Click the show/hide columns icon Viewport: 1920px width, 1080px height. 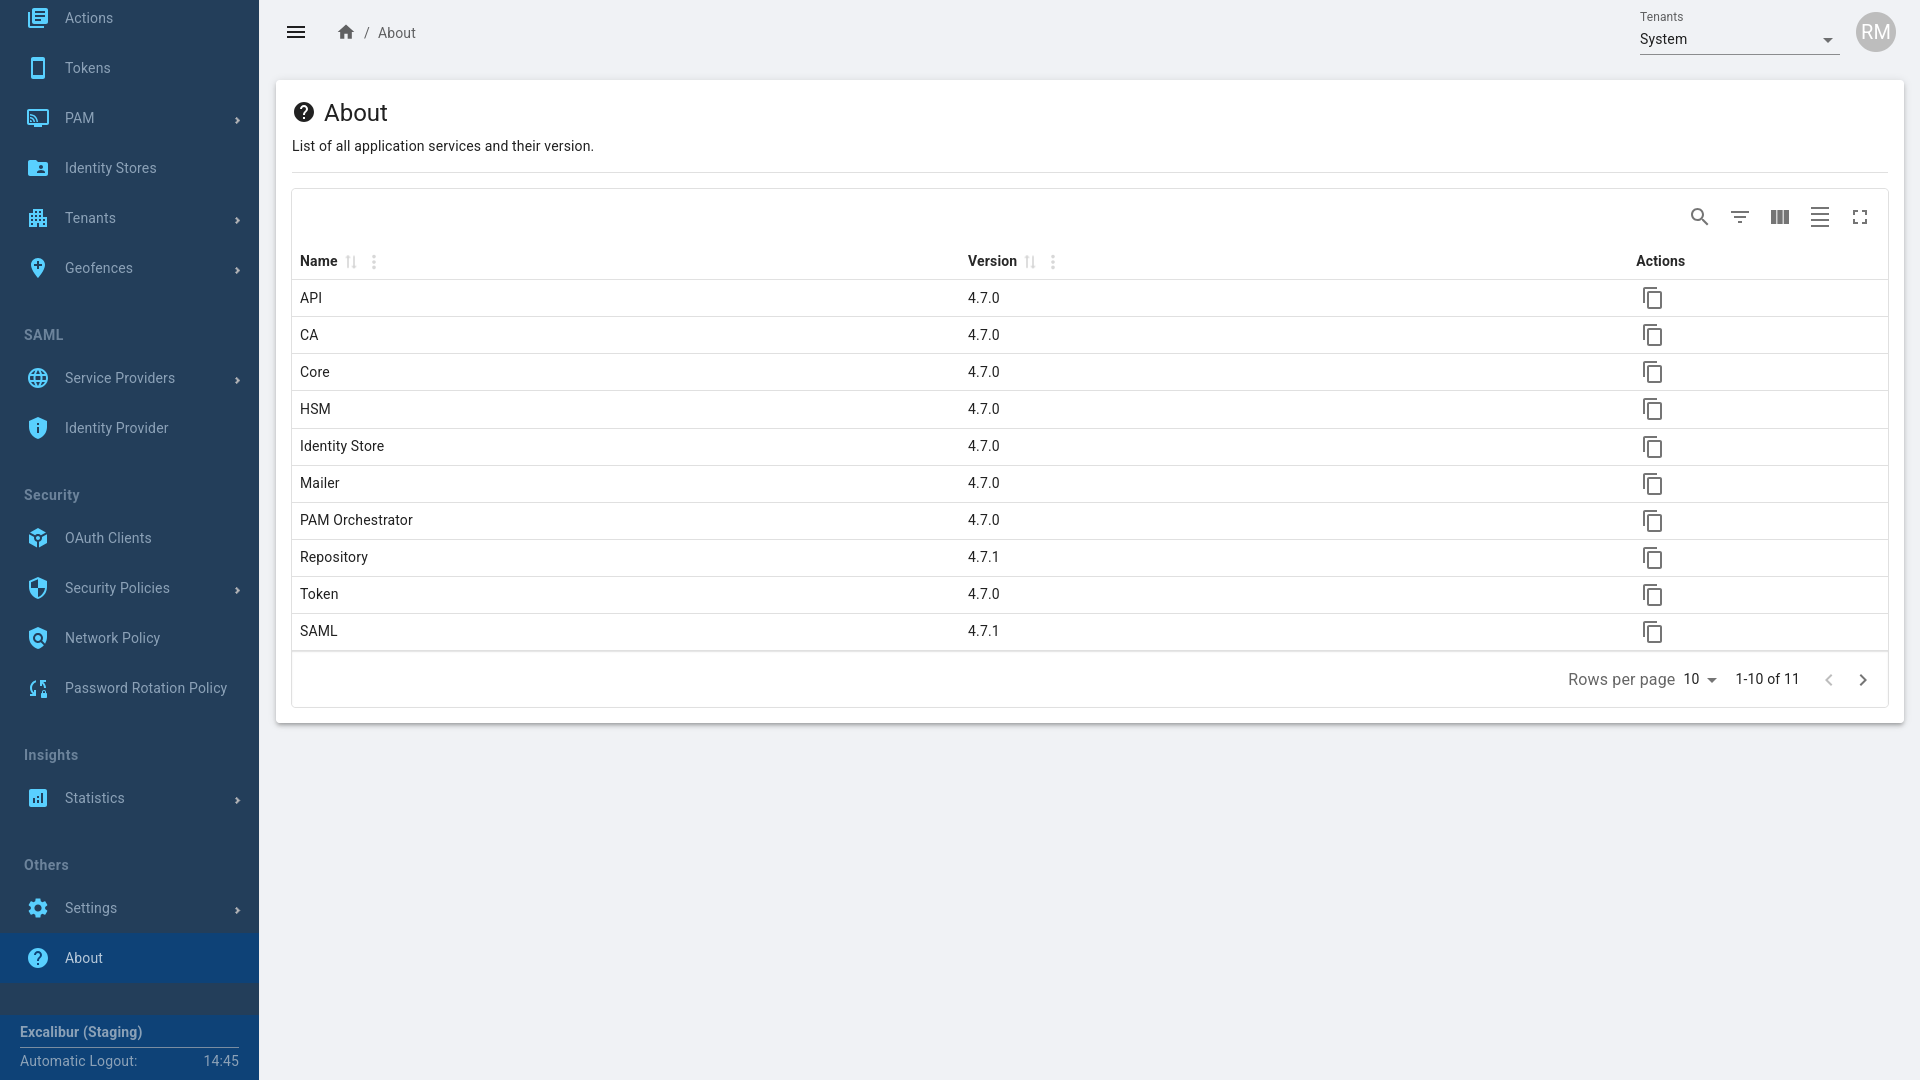(1780, 217)
